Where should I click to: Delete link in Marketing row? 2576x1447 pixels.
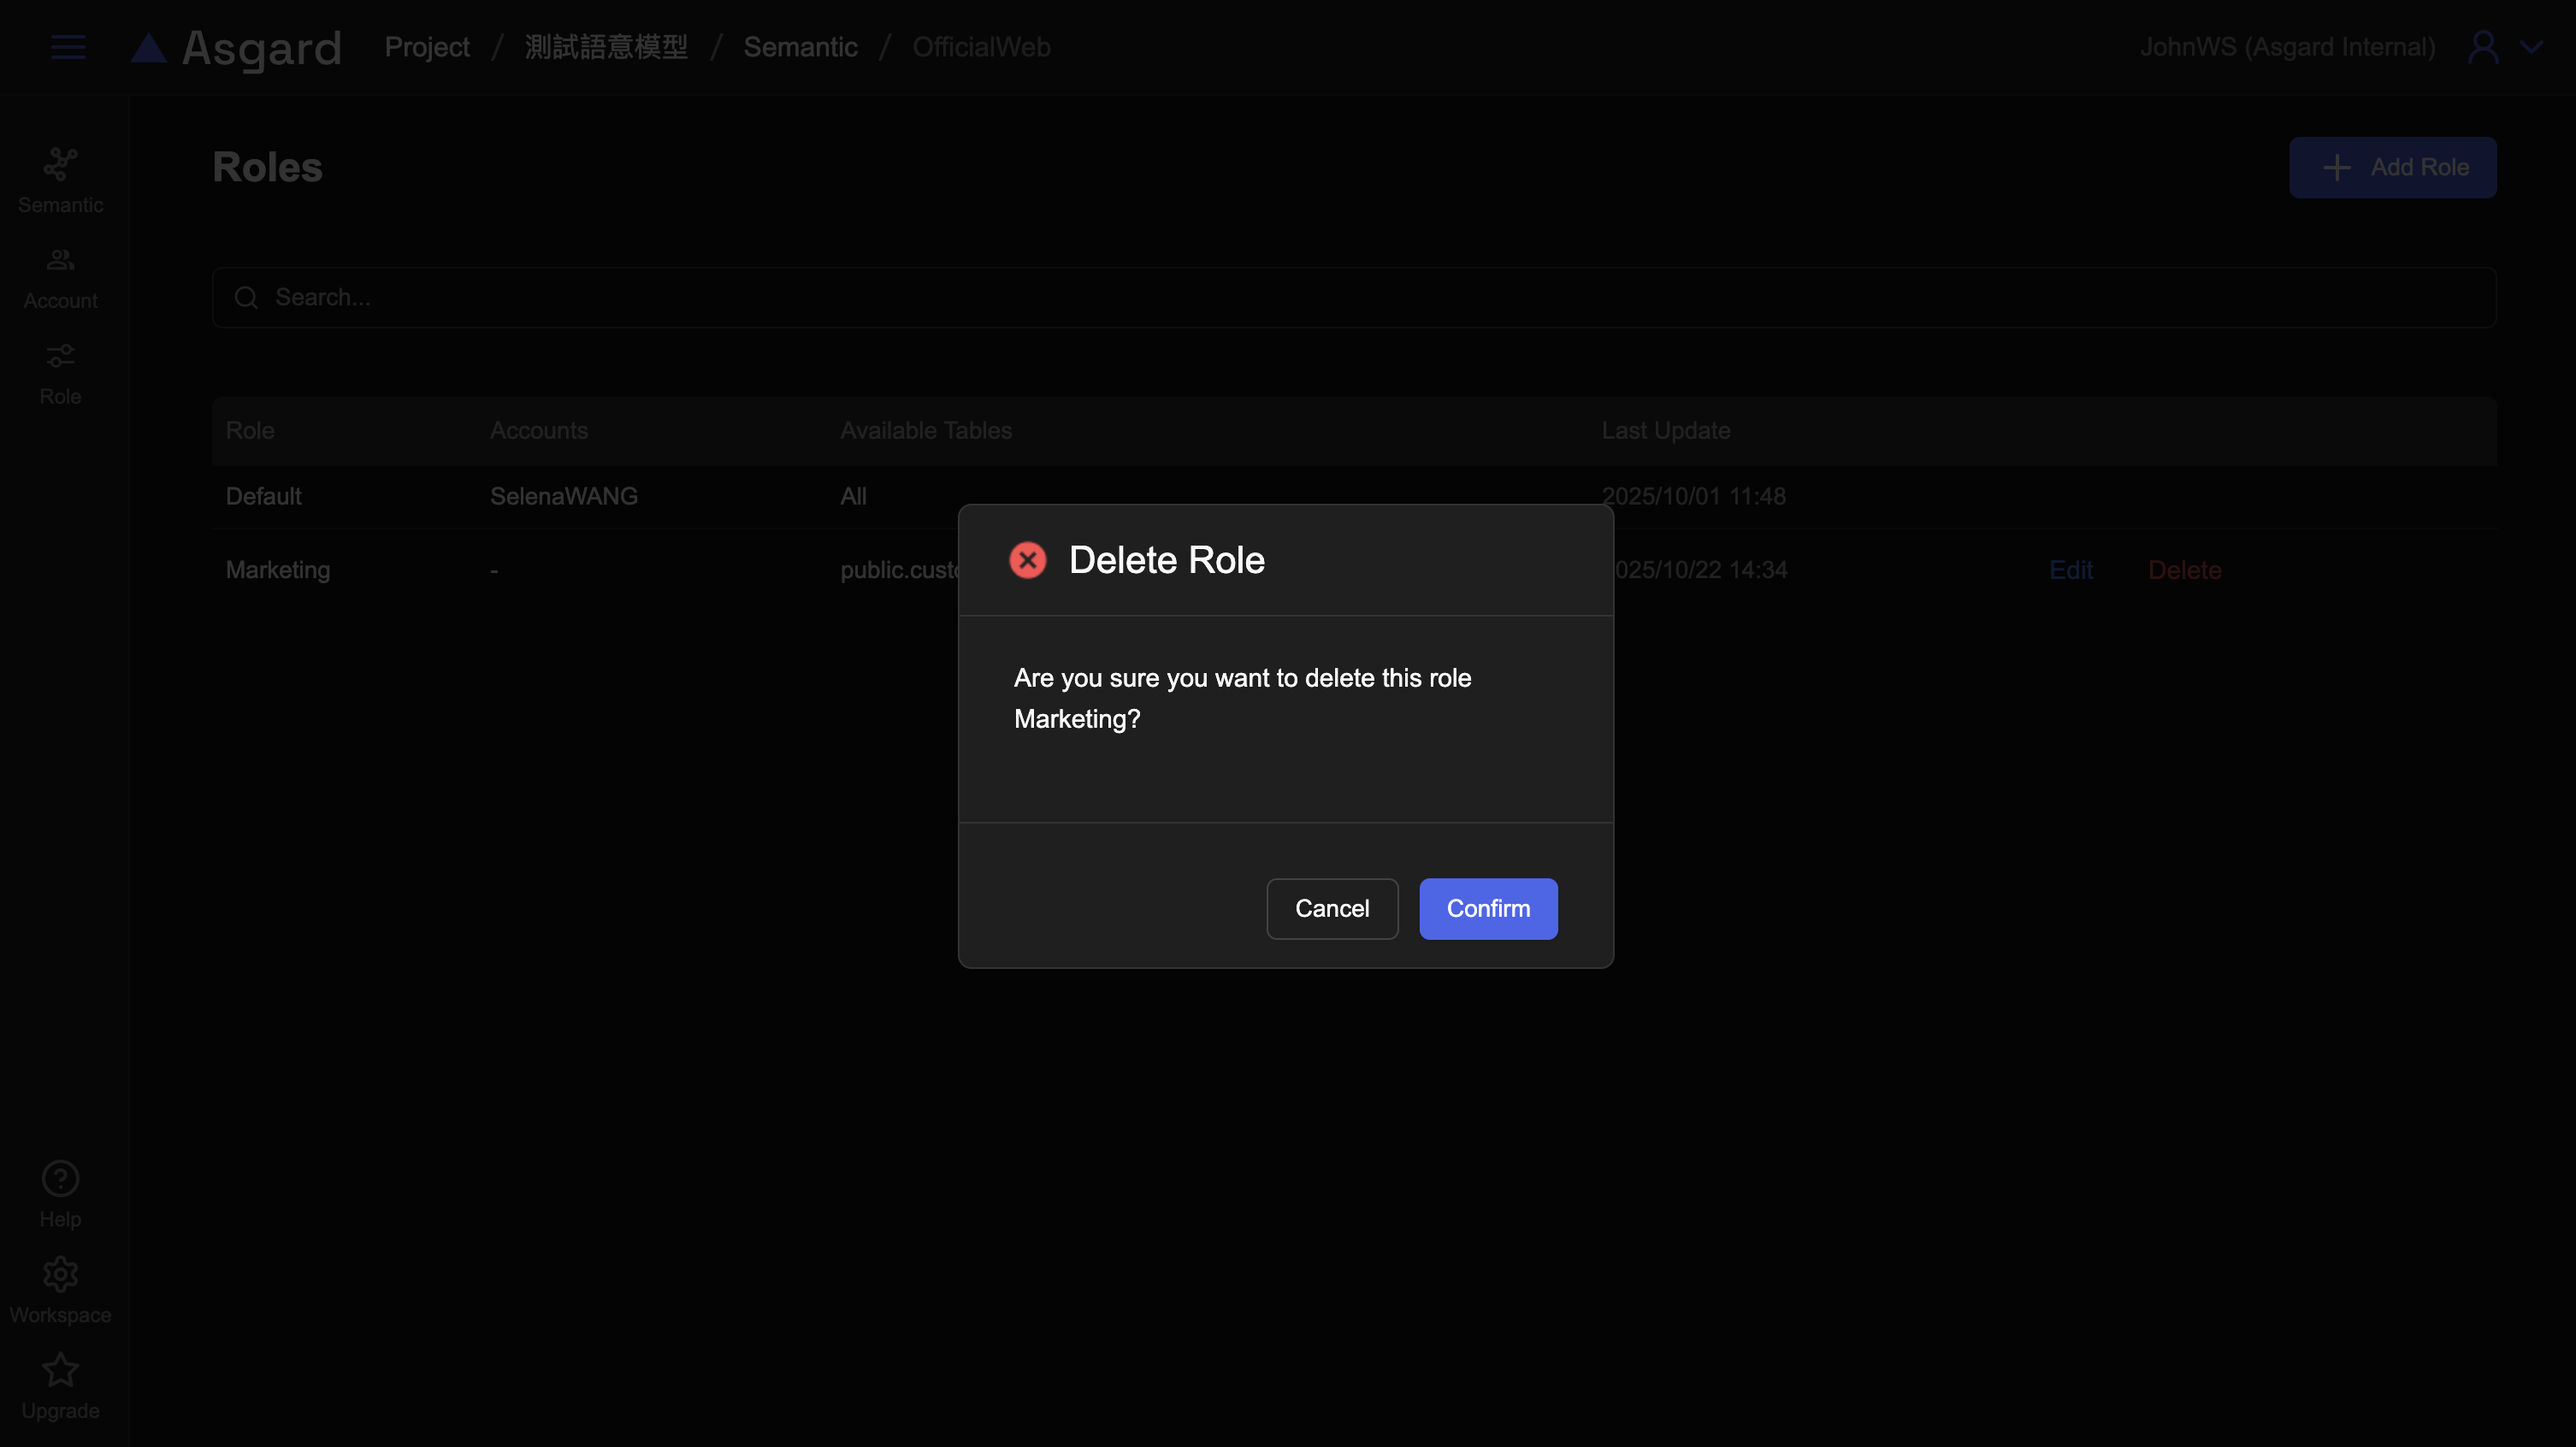point(2184,570)
